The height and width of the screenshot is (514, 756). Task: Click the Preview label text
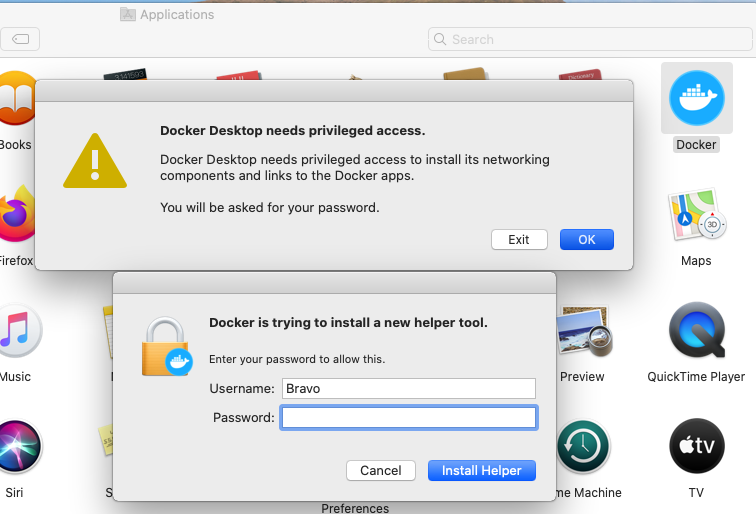point(582,377)
